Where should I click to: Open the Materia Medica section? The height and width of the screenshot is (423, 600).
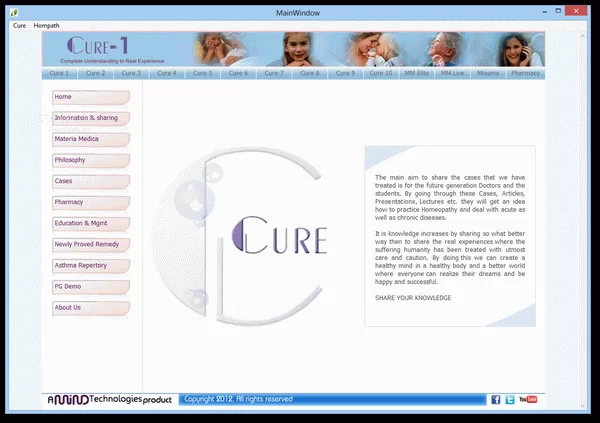point(90,139)
